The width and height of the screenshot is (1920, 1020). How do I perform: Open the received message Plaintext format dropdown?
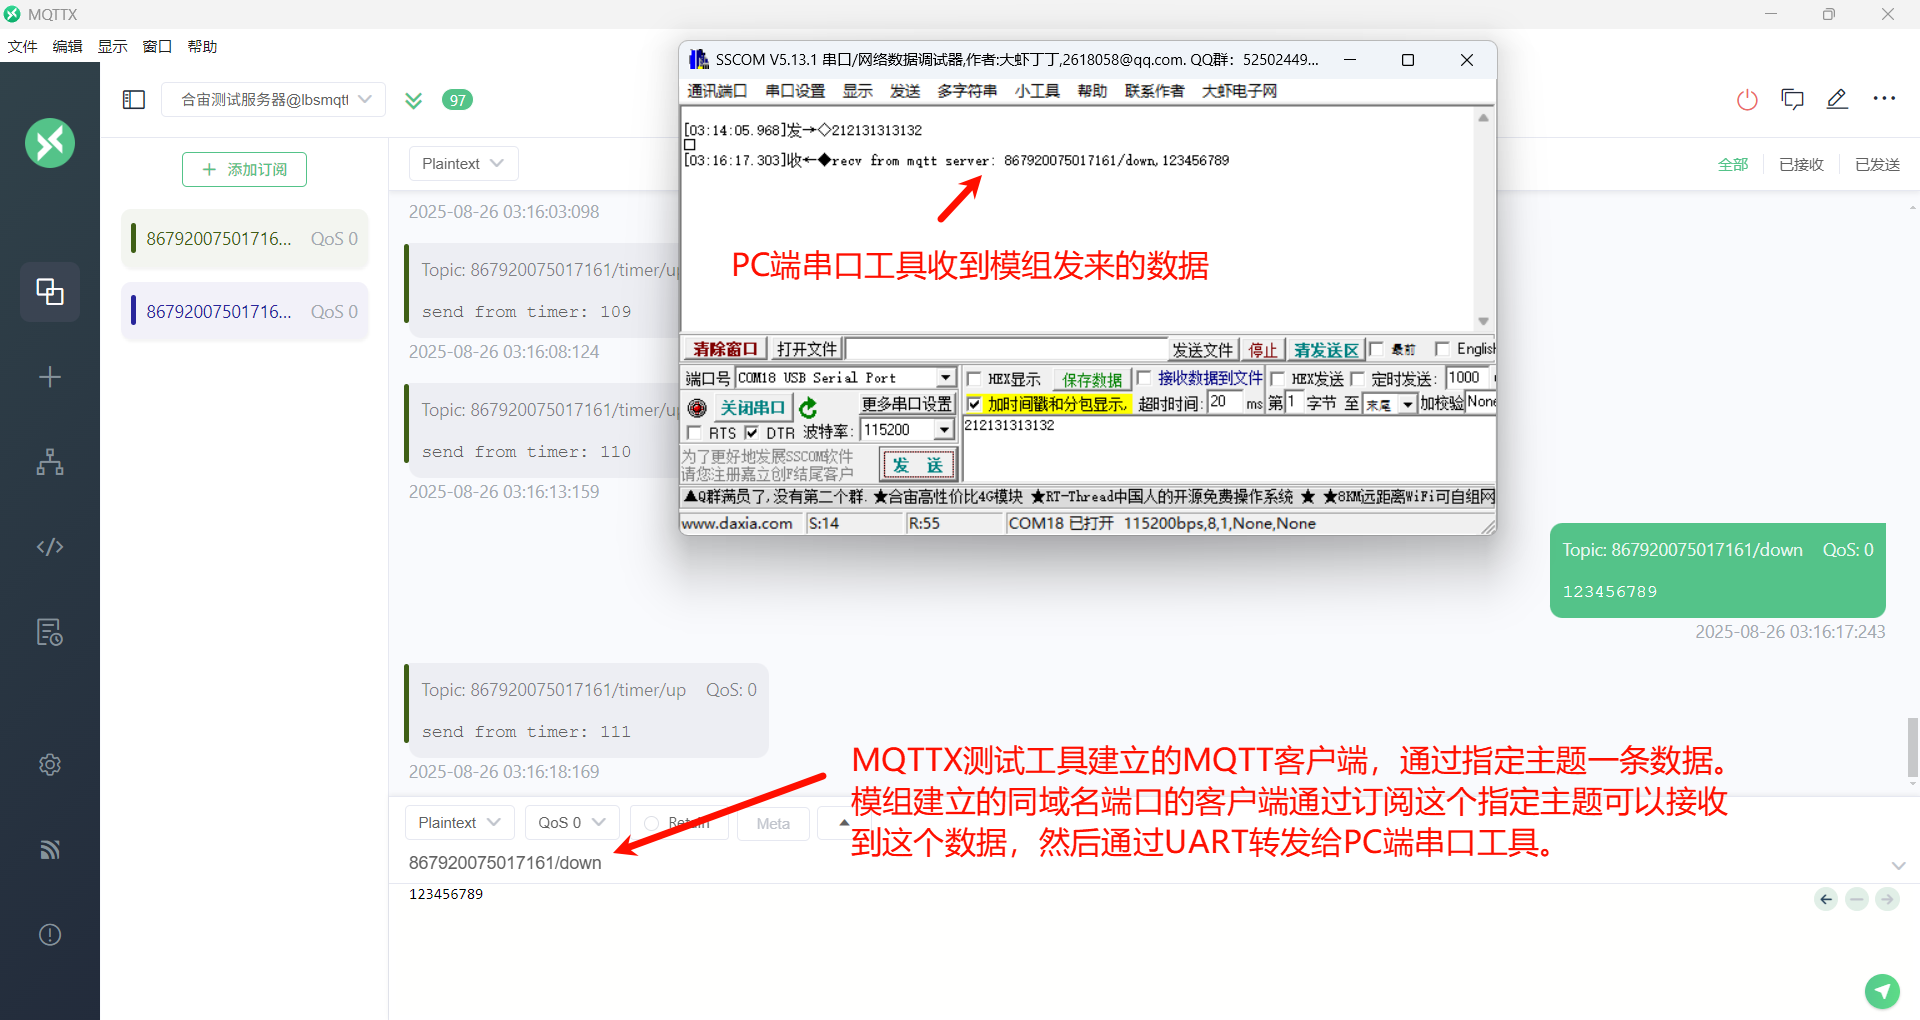(463, 164)
